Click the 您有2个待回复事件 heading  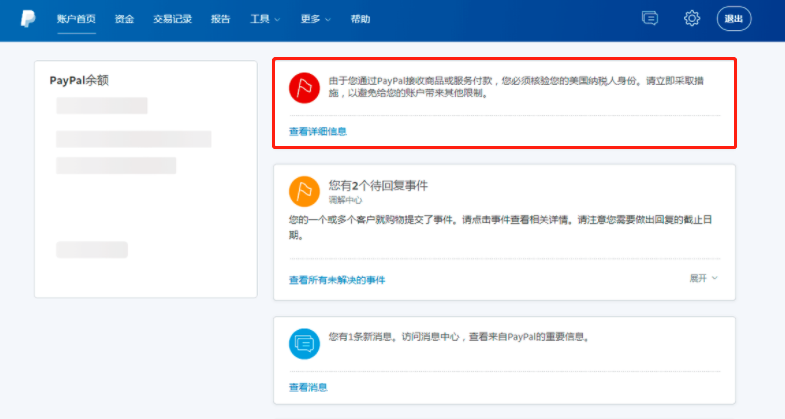[378, 186]
